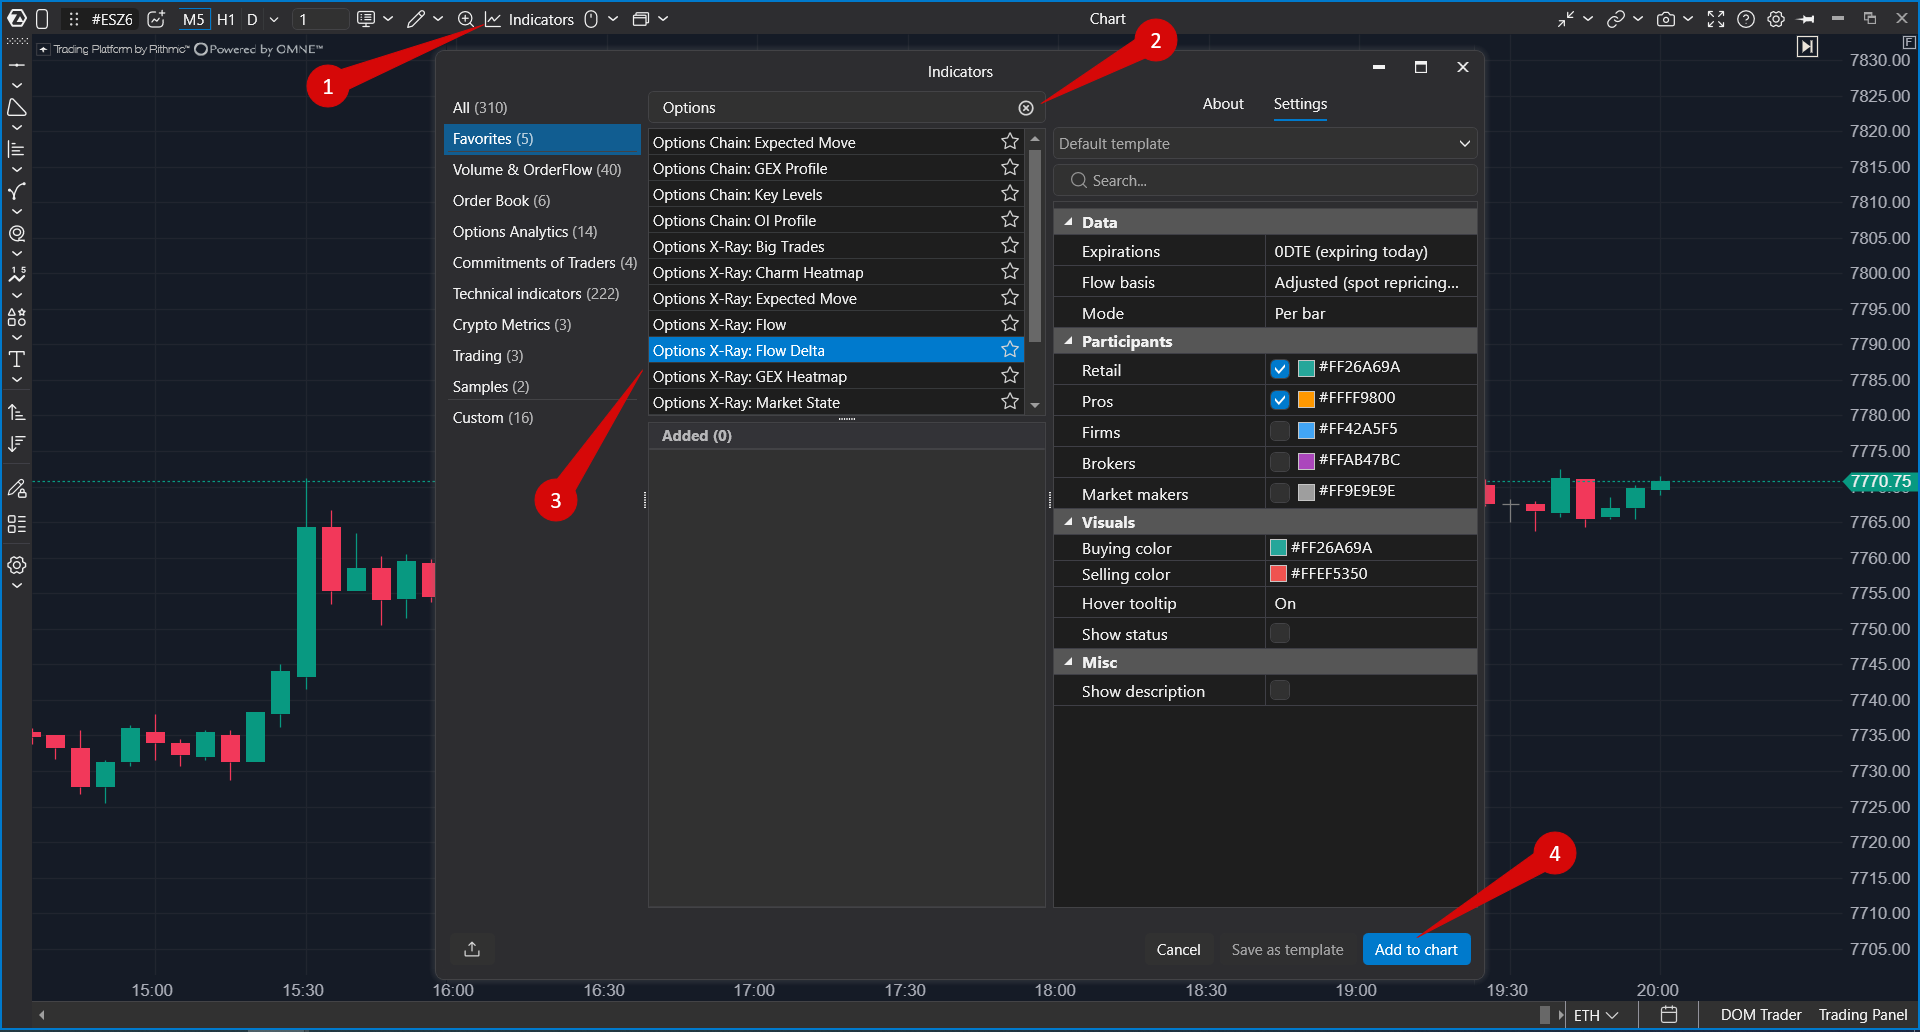The width and height of the screenshot is (1920, 1032).
Task: Change the Selling color swatch
Action: coord(1278,574)
